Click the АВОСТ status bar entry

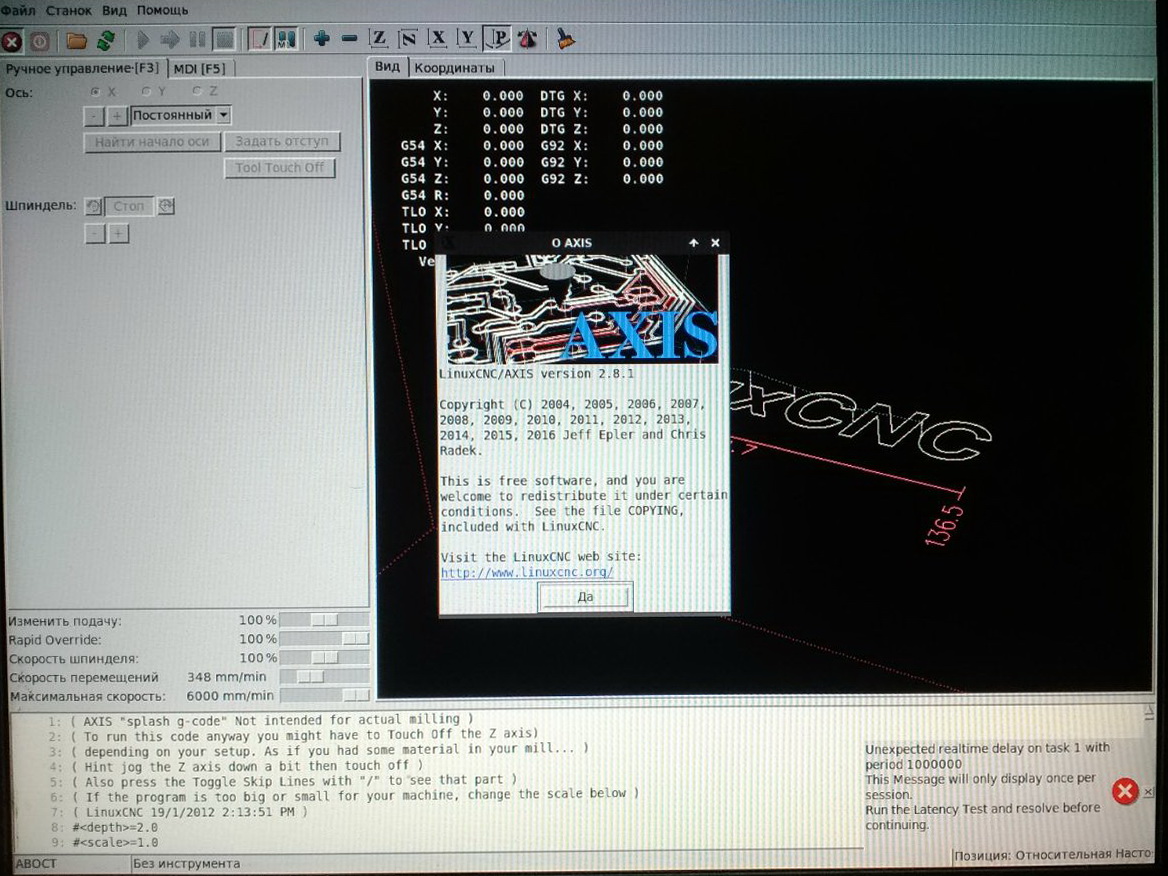coord(36,864)
